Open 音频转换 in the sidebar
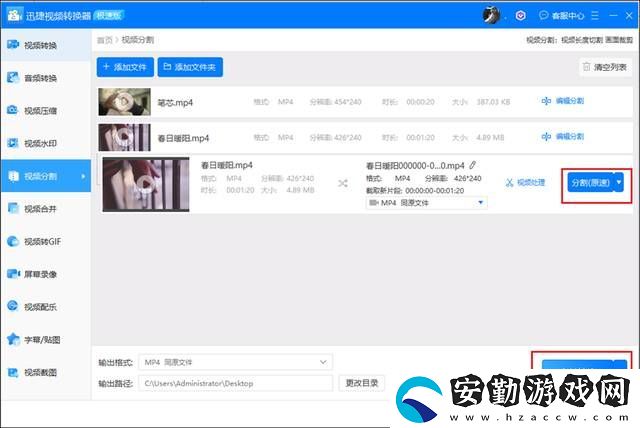640x428 pixels. coord(46,78)
